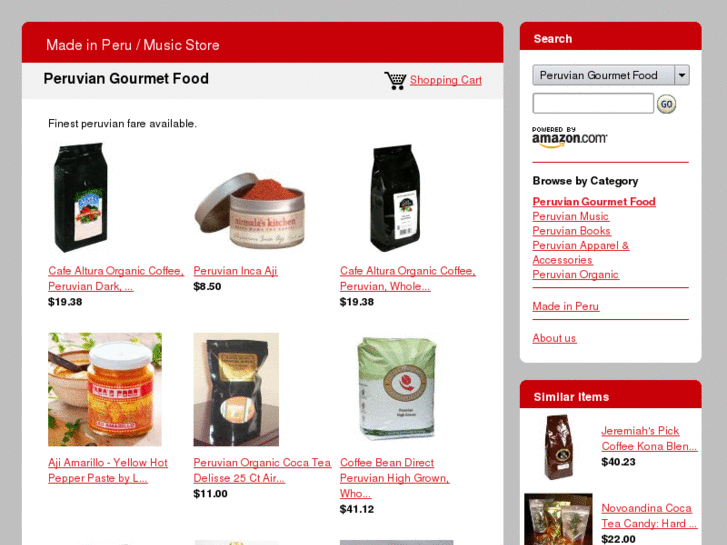Screen dimensions: 727x545
Task: Go to the Peruvian Organic category
Action: (x=575, y=275)
